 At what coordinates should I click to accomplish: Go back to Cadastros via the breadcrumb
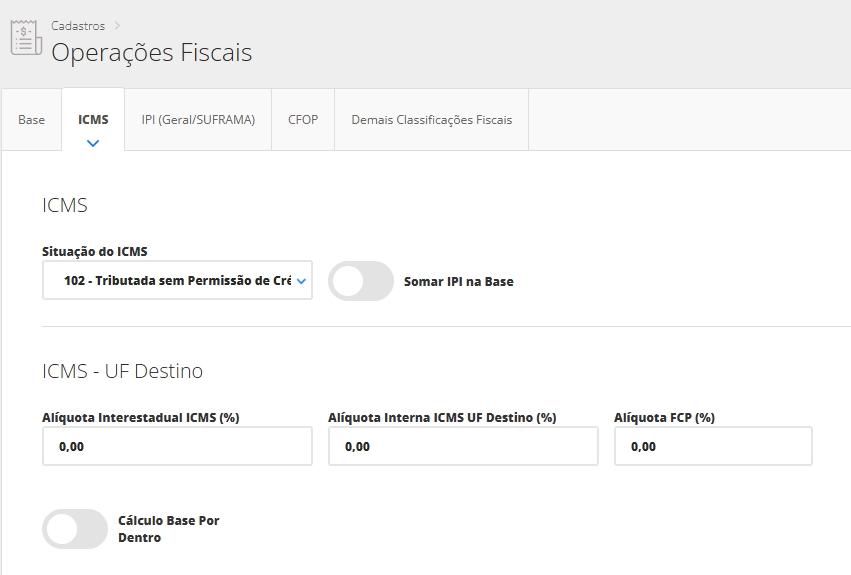(x=78, y=26)
